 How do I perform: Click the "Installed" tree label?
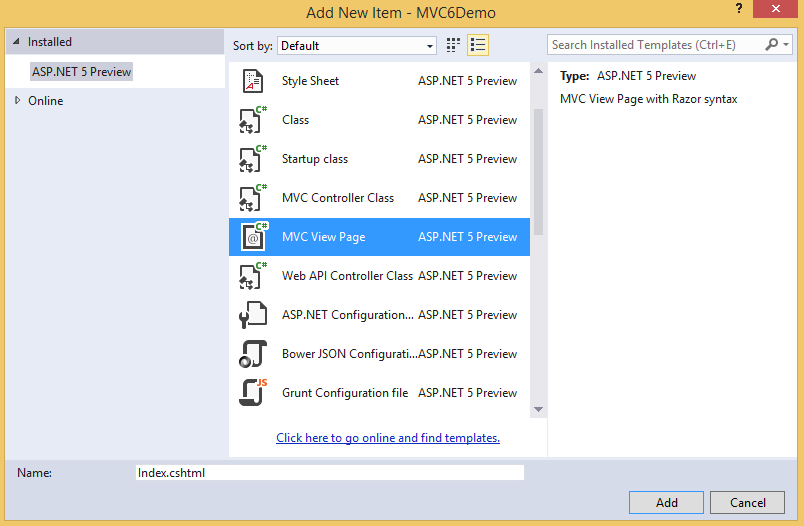(x=50, y=42)
